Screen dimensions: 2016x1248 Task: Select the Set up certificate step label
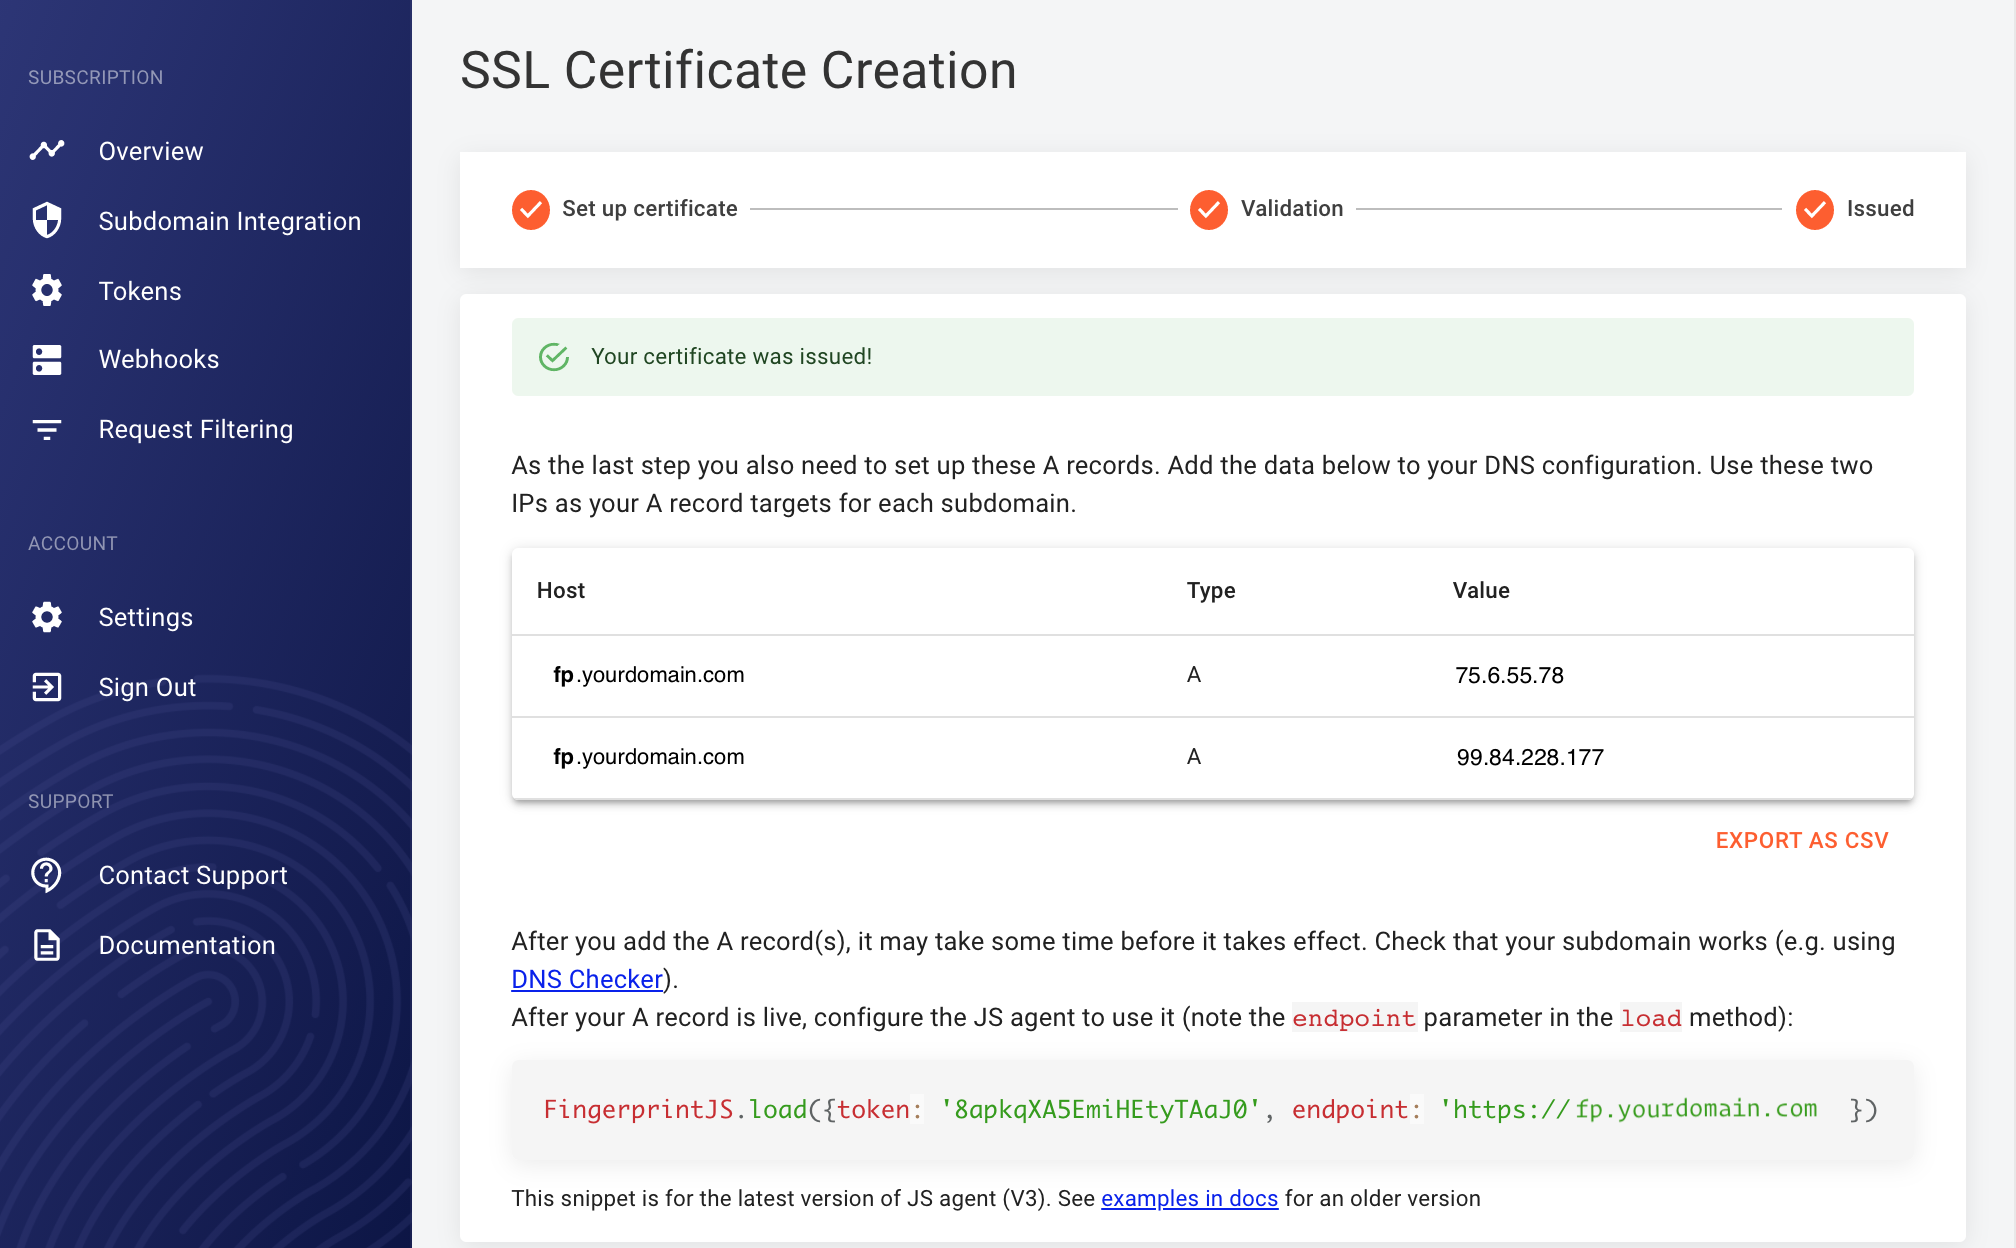tap(650, 209)
